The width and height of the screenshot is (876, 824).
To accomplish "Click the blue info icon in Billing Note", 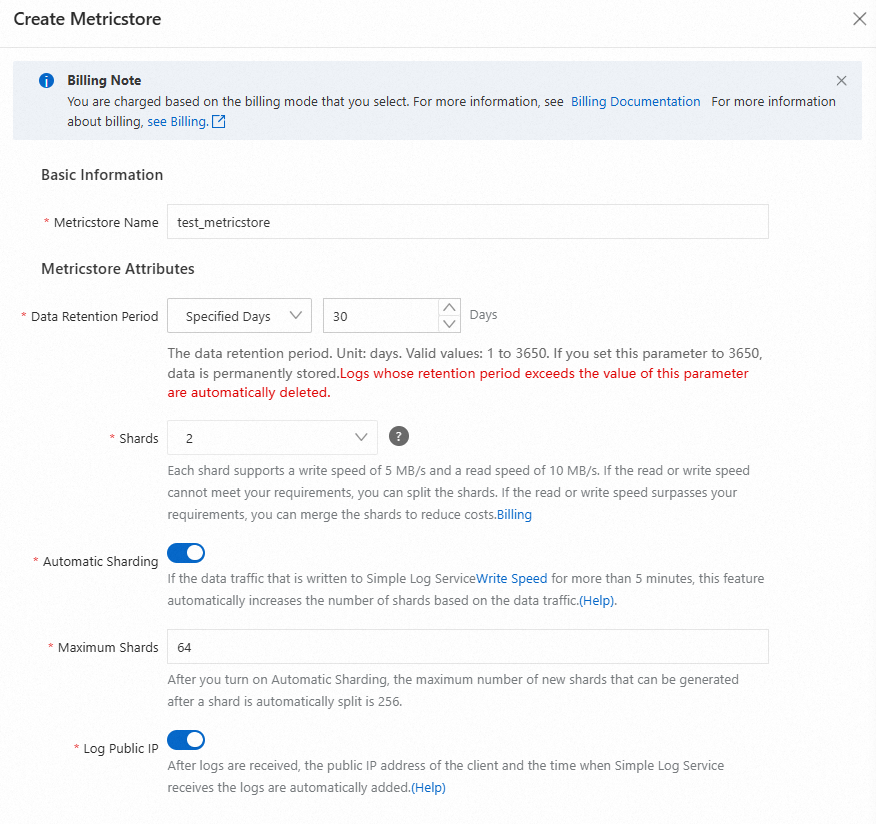I will click(46, 80).
